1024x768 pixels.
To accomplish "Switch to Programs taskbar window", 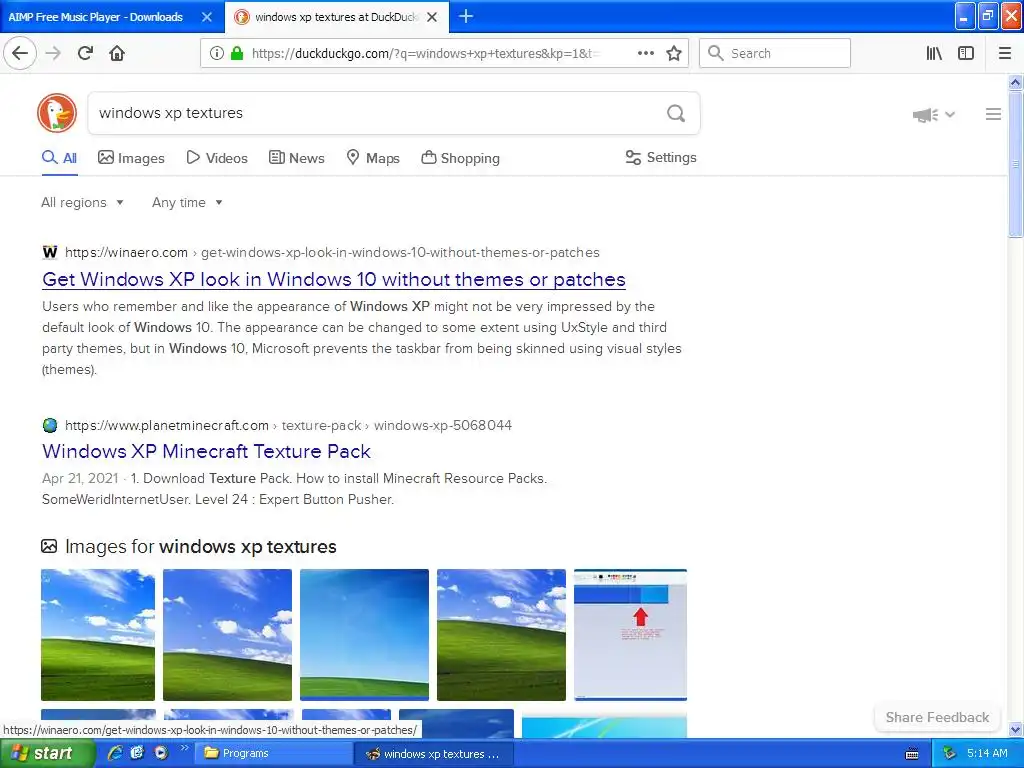I will coord(274,753).
